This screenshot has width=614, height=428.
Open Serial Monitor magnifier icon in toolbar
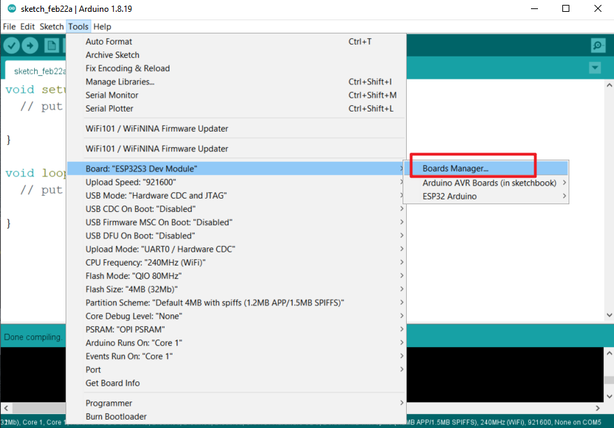tap(600, 45)
